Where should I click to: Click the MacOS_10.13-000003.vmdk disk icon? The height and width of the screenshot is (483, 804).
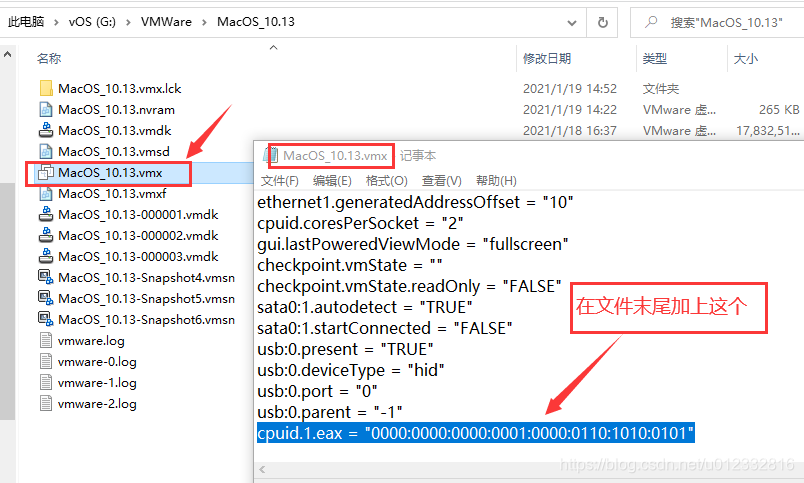pos(46,256)
